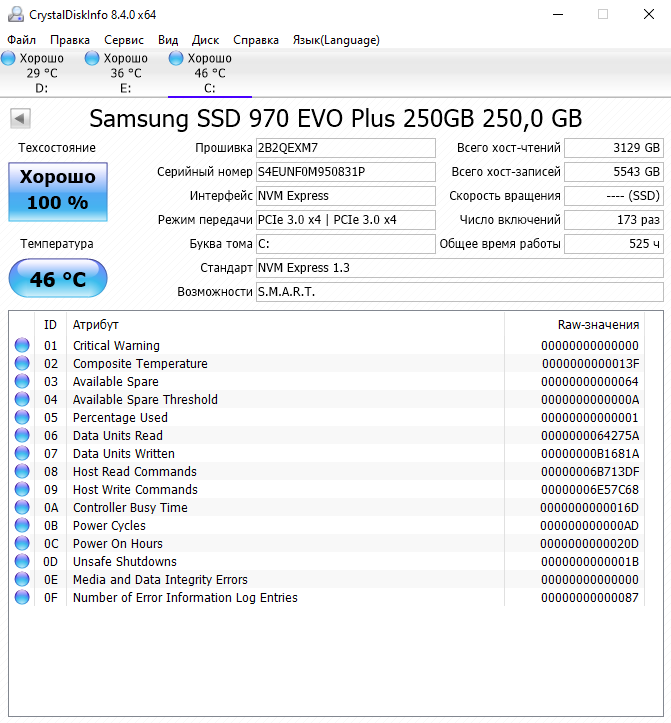Screen dimensions: 671x723
Task: Switch to disk E: tab
Action: coord(125,73)
